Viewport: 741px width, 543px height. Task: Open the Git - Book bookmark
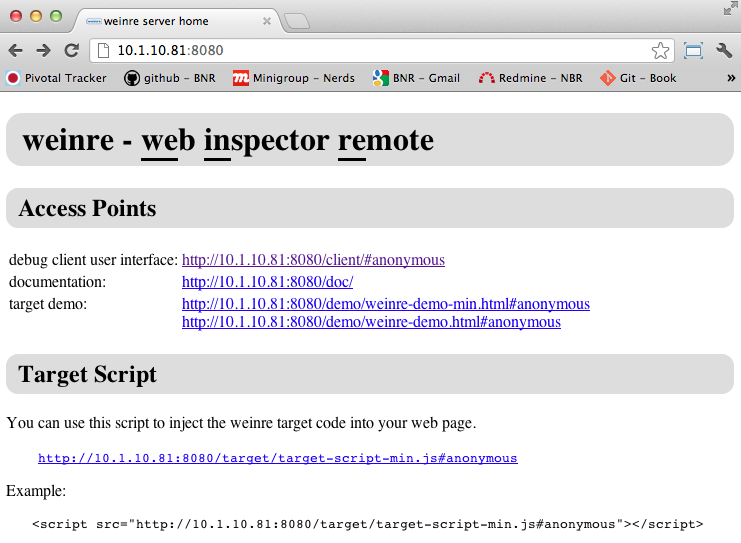coord(638,78)
